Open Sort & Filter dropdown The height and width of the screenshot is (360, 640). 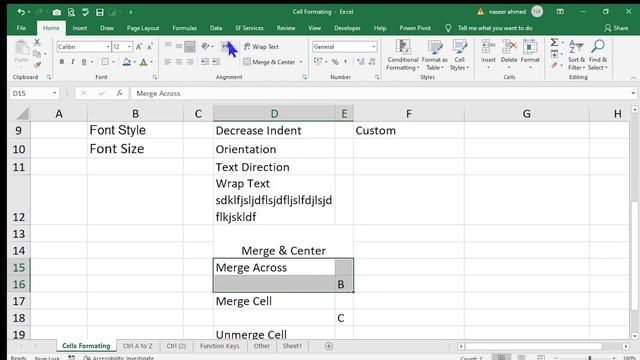click(576, 55)
